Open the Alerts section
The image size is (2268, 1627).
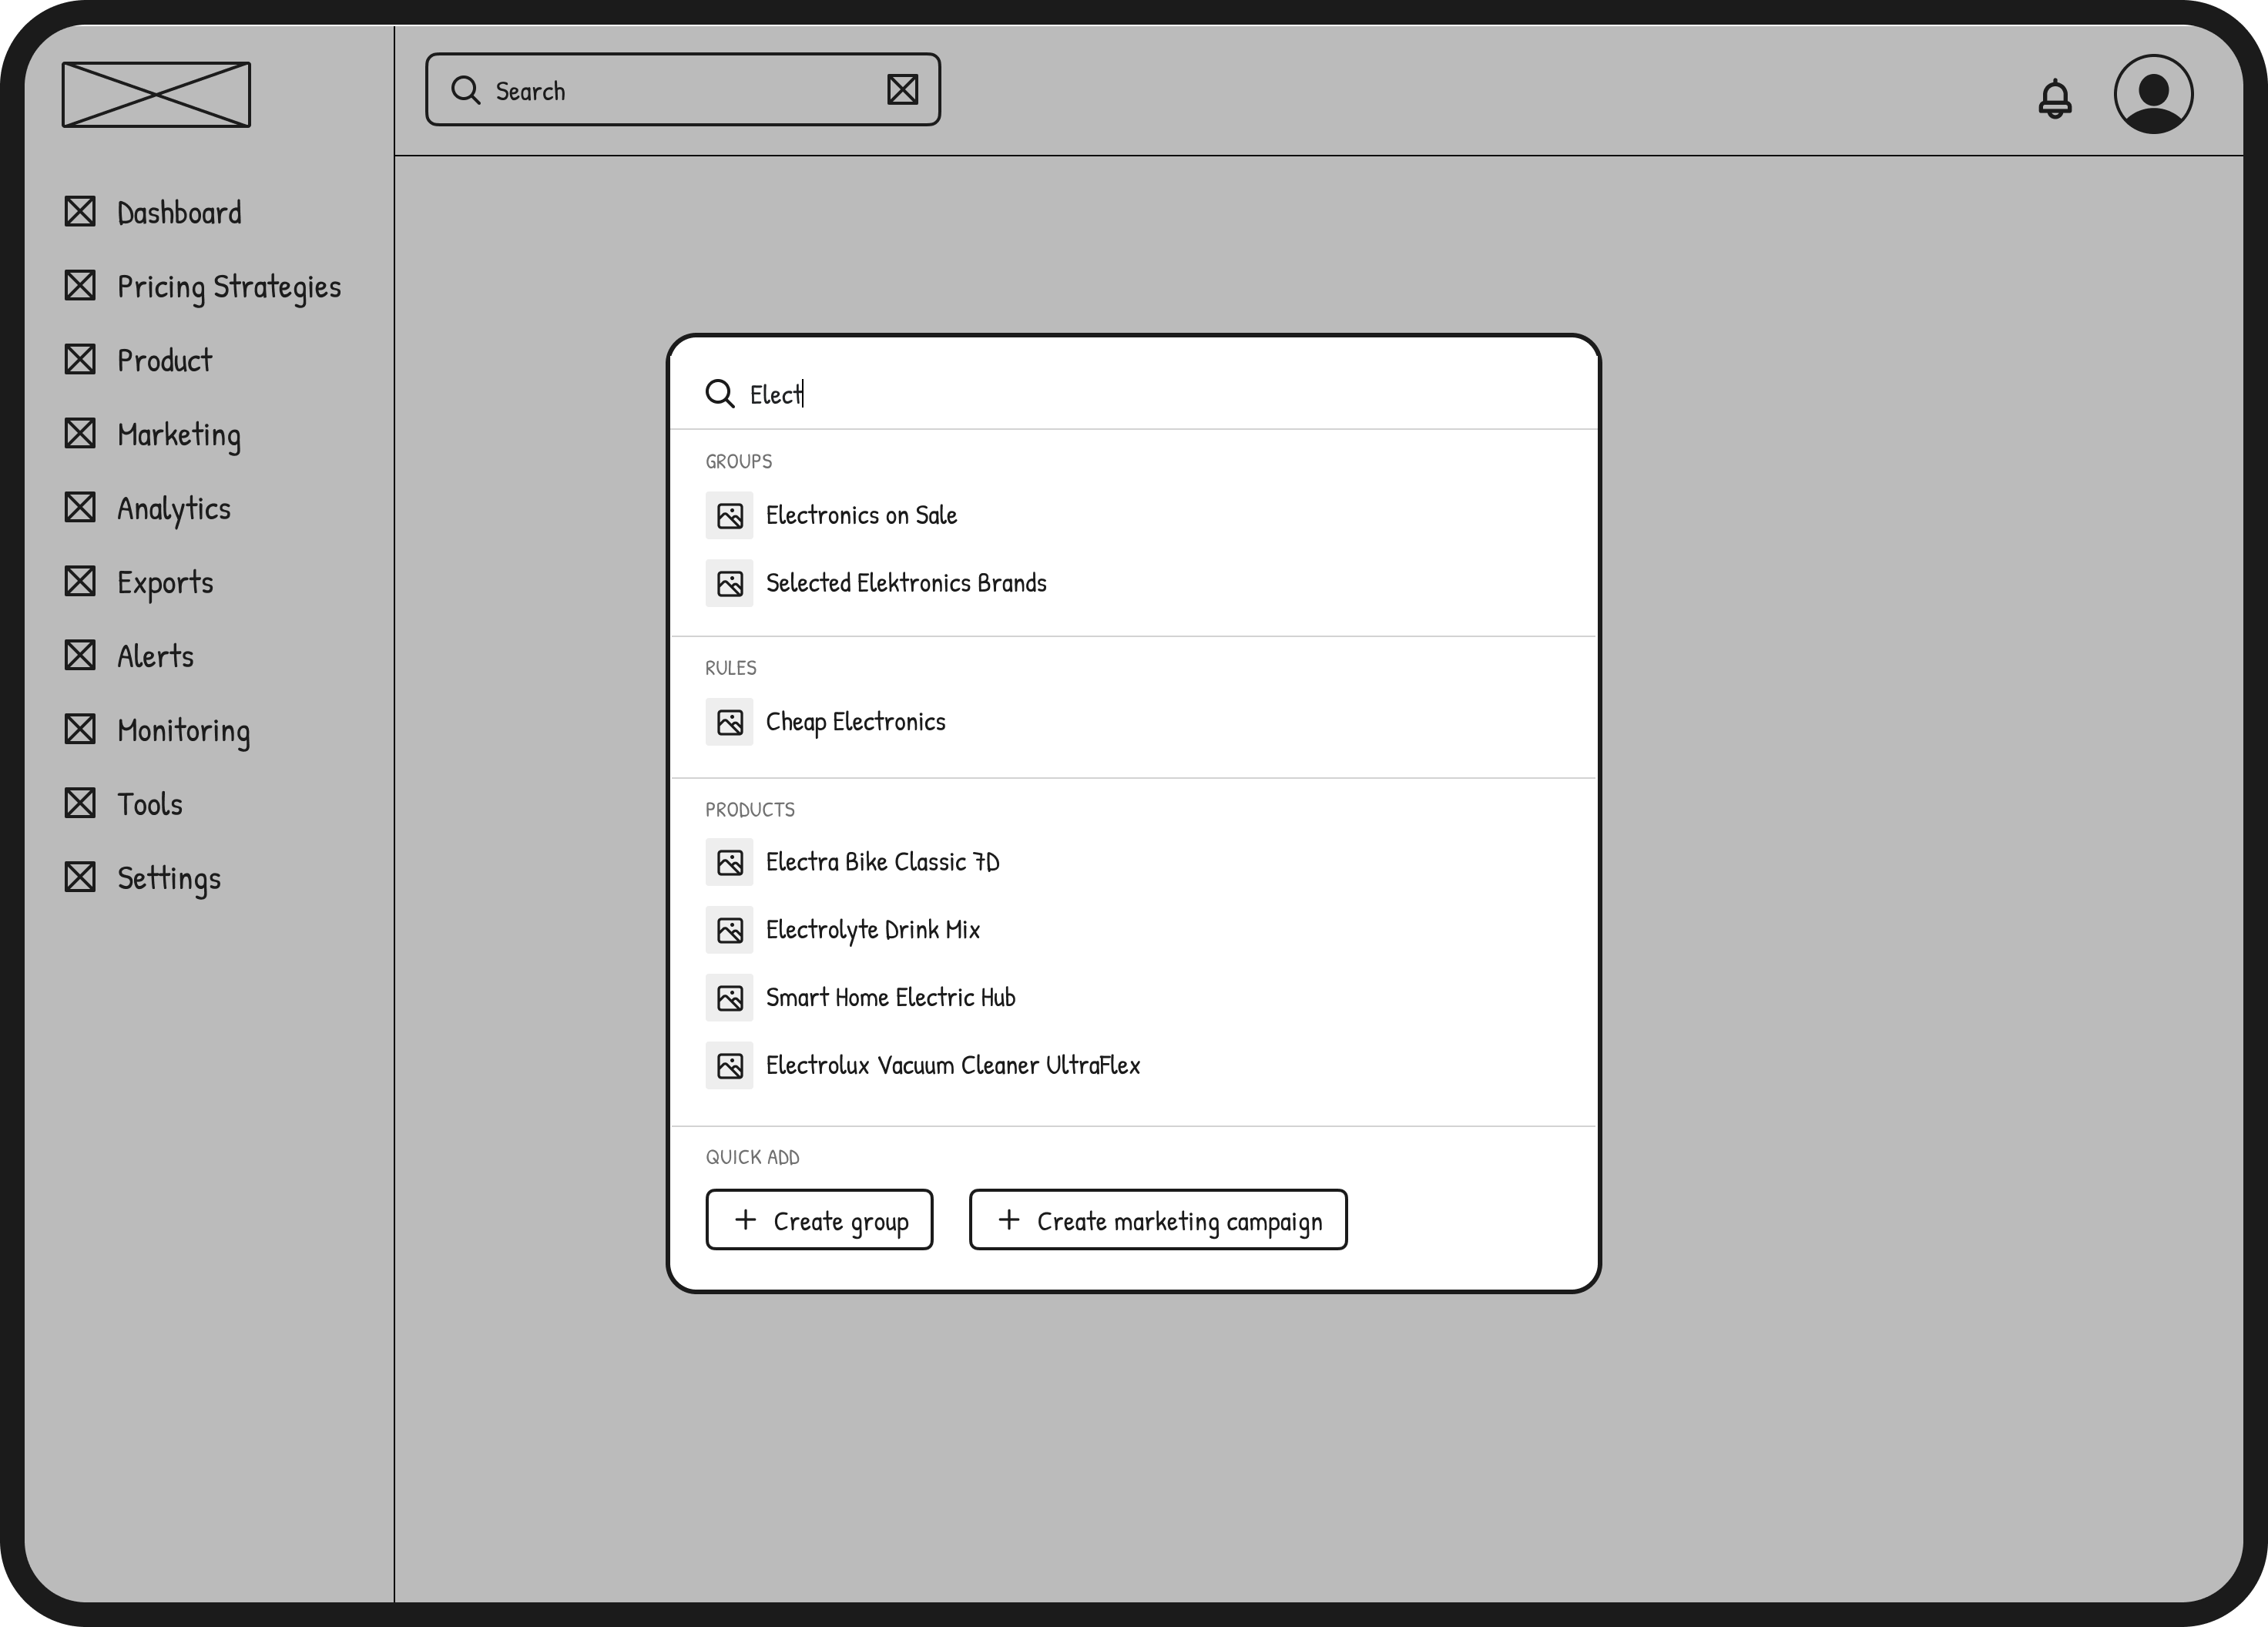[155, 656]
